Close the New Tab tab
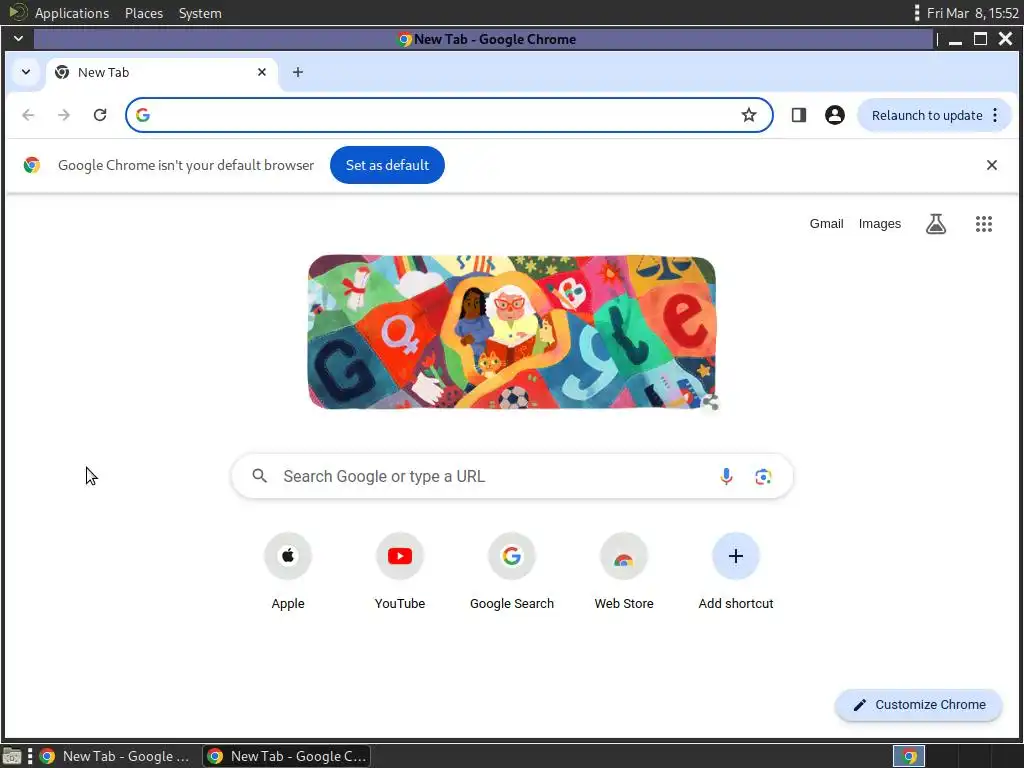 [262, 72]
